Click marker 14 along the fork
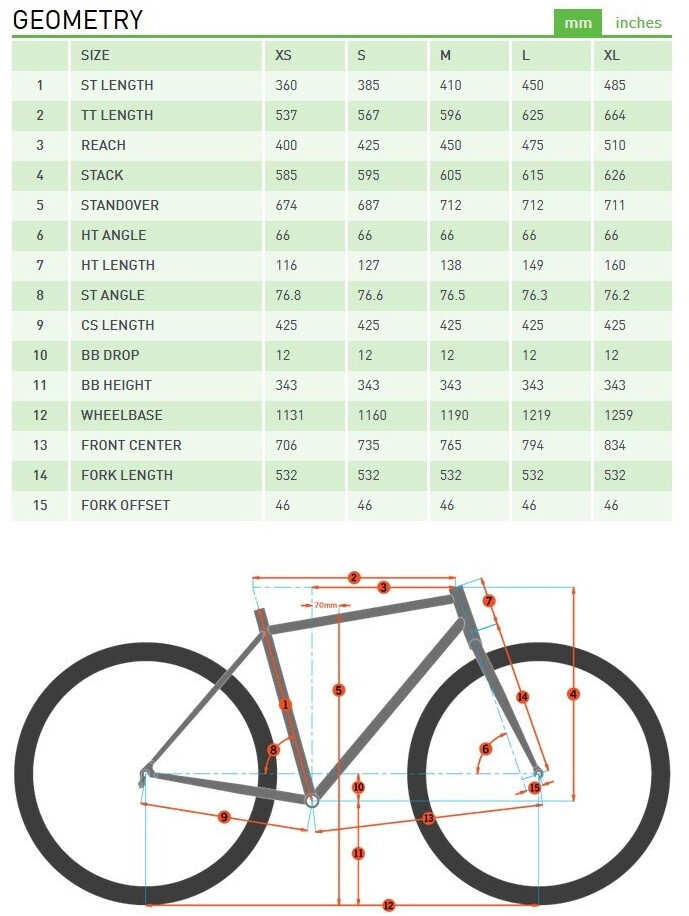The image size is (689, 916). point(522,697)
